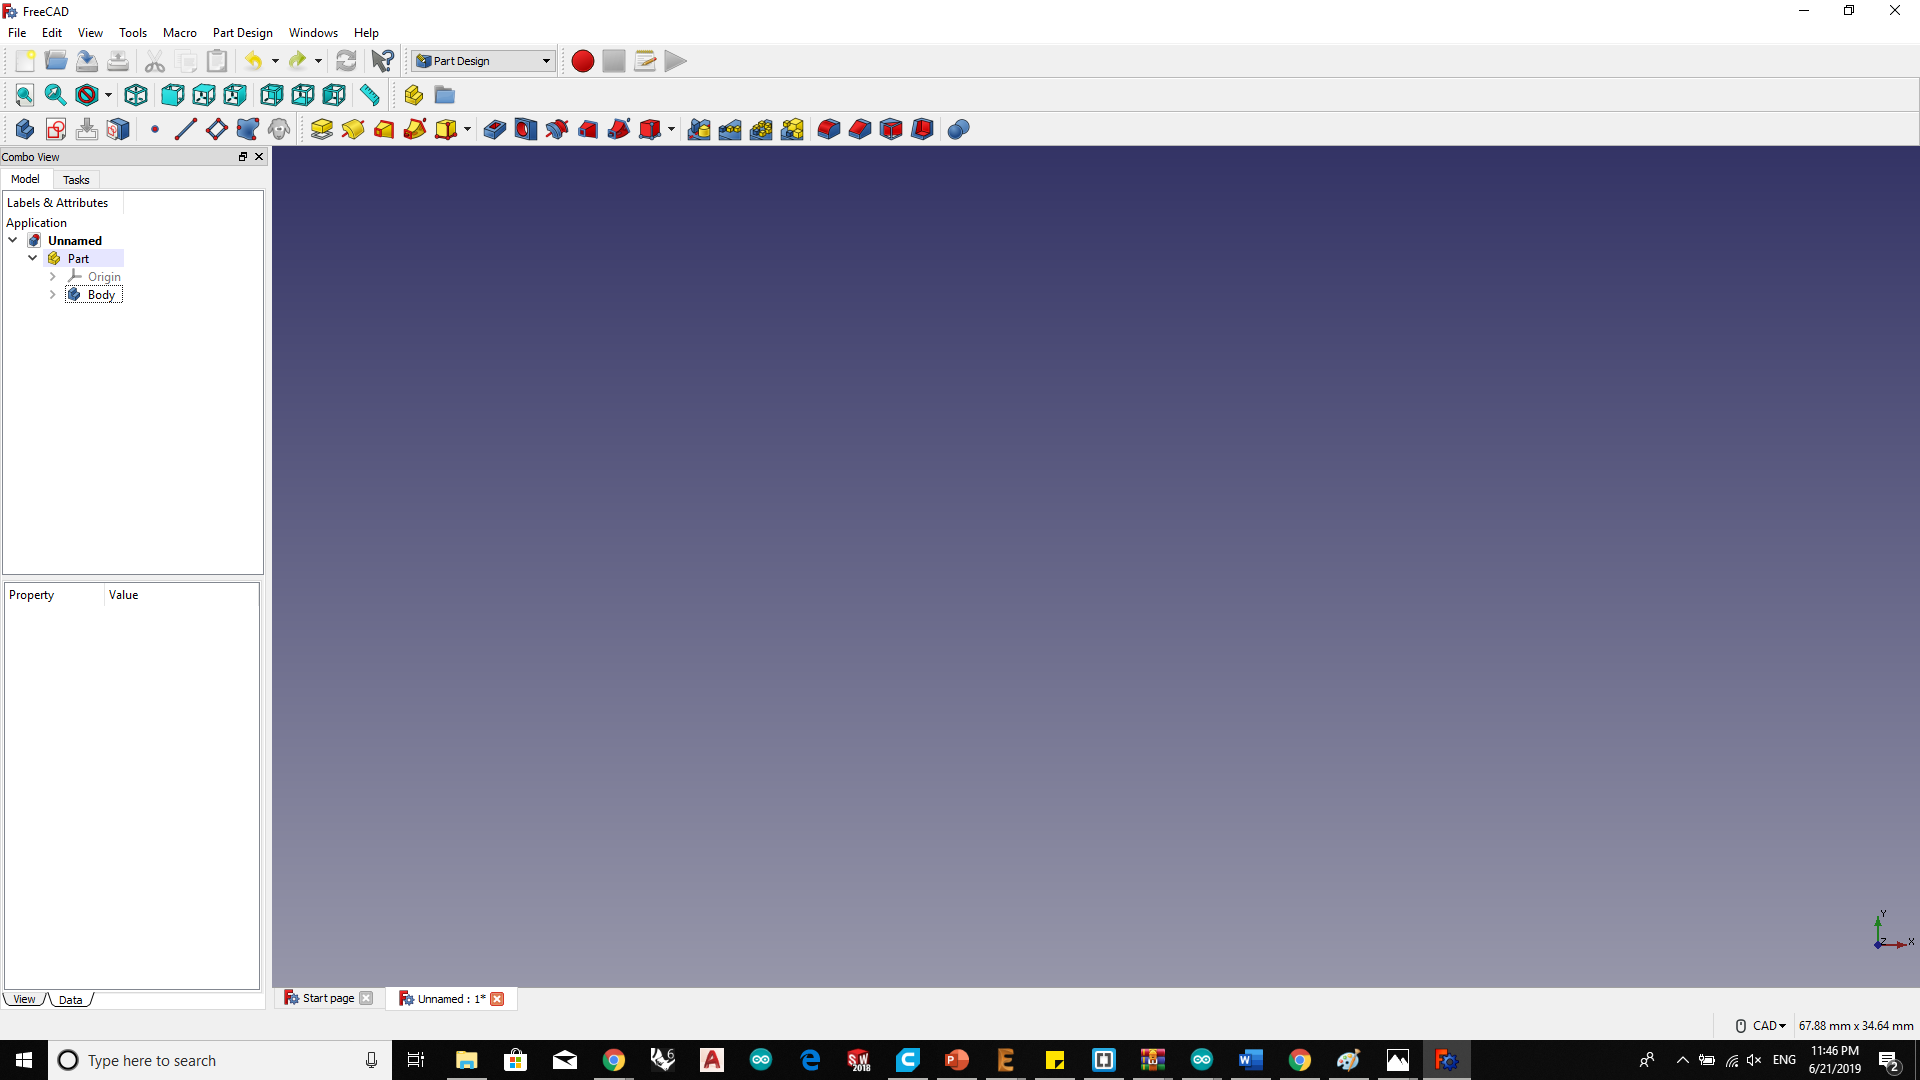Open the Part Design workbench dropdown
The image size is (1920, 1080).
[546, 61]
